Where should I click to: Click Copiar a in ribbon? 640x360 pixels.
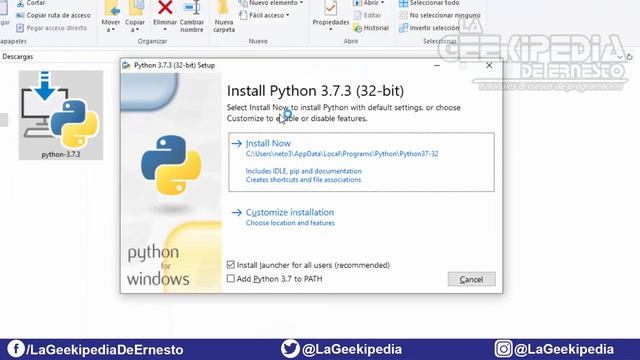tap(135, 16)
